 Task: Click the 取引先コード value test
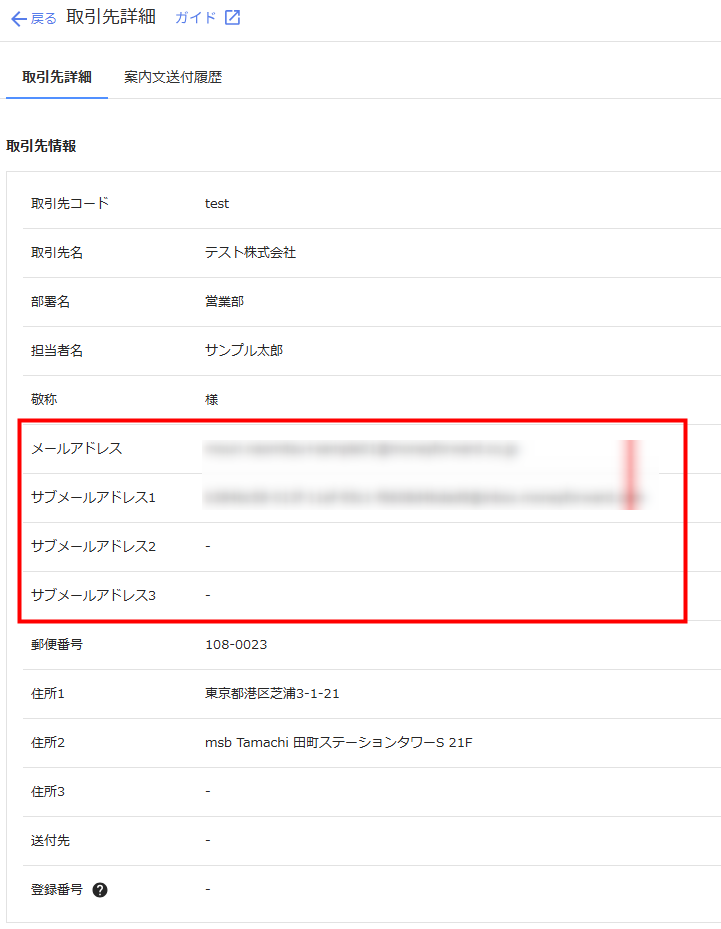[x=217, y=204]
